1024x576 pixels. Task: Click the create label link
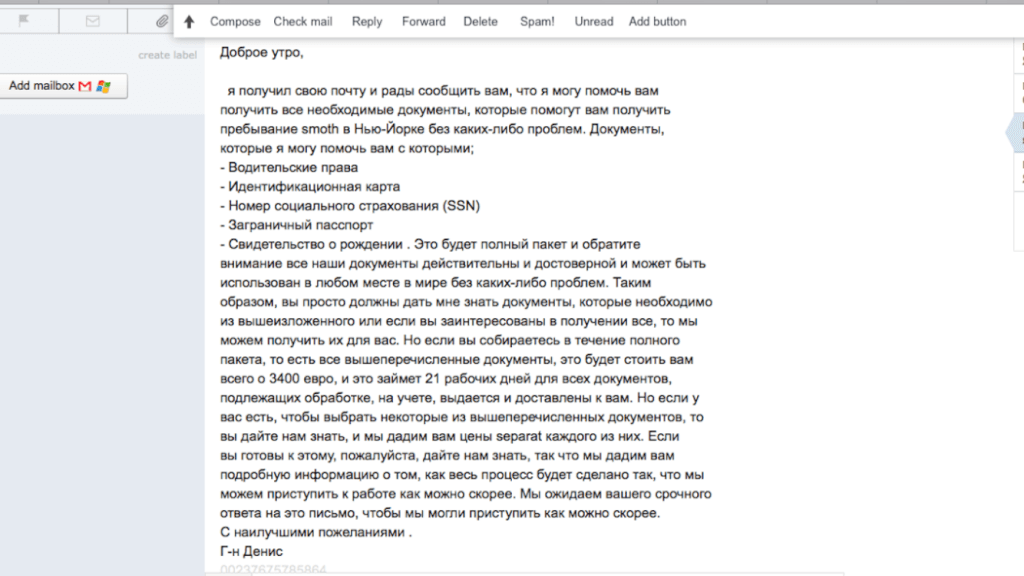(168, 55)
